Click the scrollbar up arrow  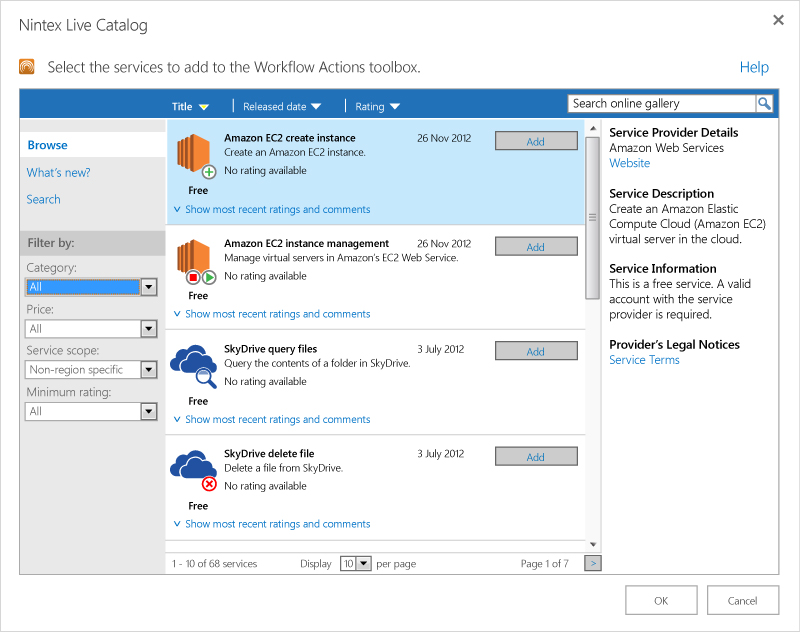coord(593,128)
